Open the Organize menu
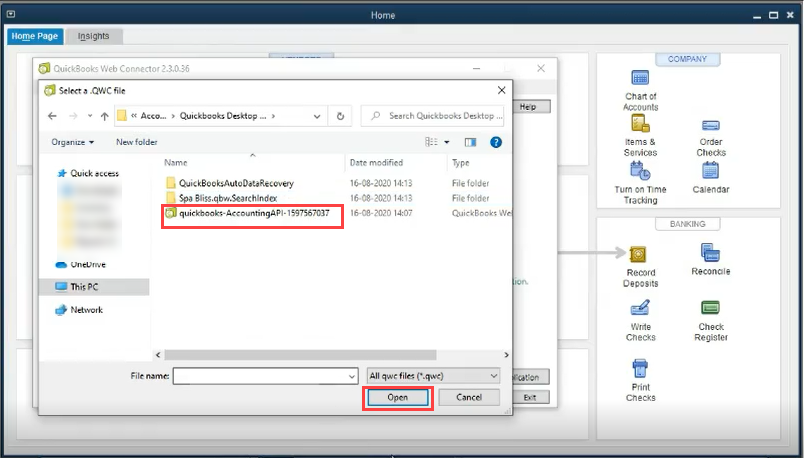This screenshot has width=804, height=458. [x=73, y=142]
